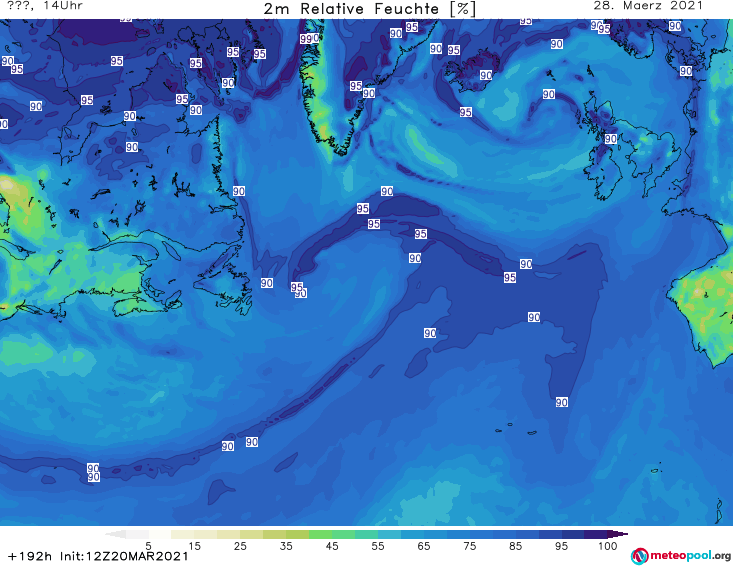Click the legend tick label '15'
The height and width of the screenshot is (566, 733).
[194, 546]
